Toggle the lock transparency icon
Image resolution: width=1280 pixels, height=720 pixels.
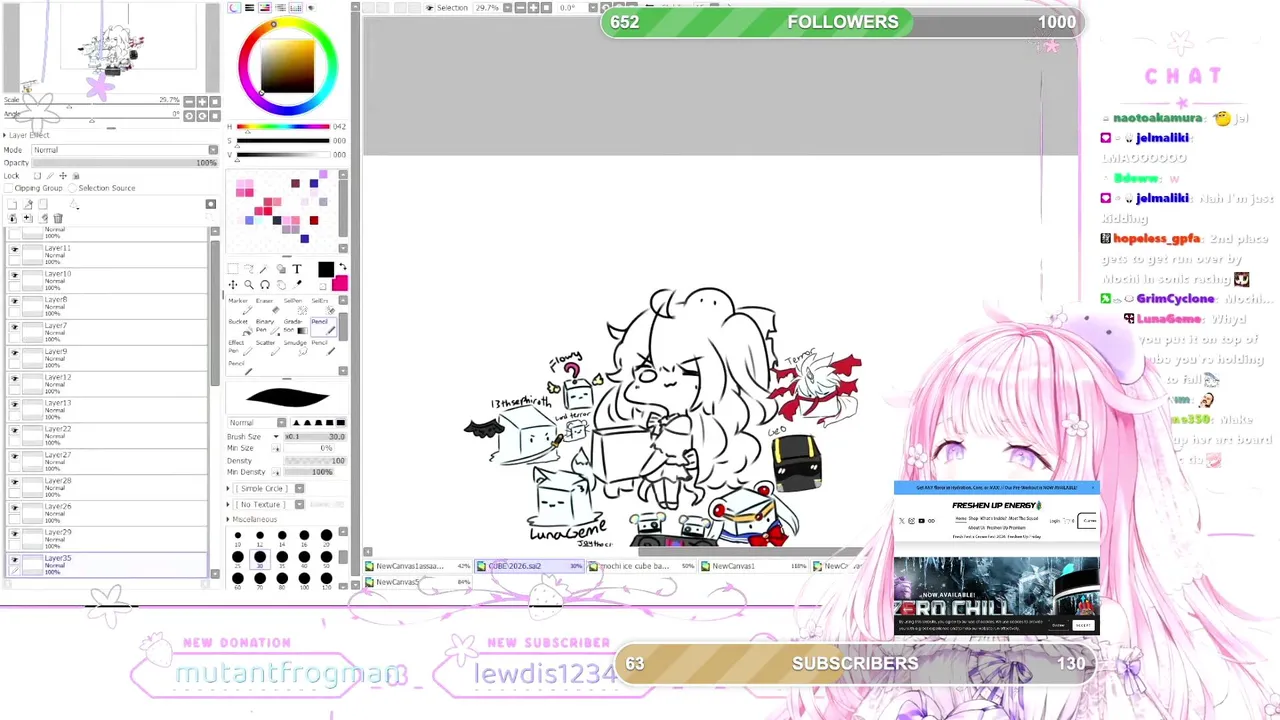click(37, 176)
